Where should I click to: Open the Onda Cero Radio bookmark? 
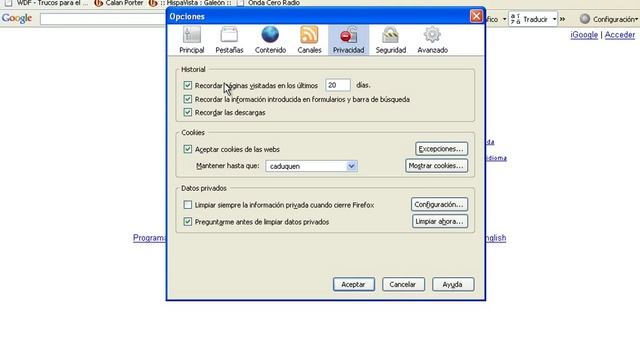[x=269, y=3]
